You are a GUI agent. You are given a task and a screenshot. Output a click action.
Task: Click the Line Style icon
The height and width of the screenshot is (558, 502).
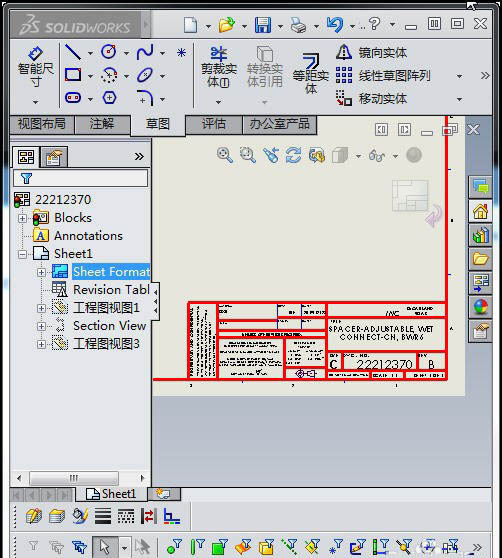pos(126,516)
